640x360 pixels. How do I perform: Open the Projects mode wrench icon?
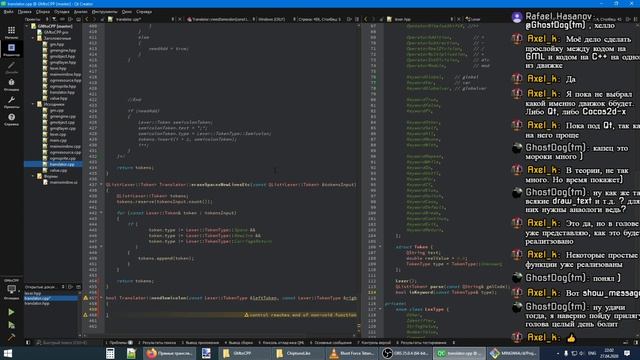point(11,100)
